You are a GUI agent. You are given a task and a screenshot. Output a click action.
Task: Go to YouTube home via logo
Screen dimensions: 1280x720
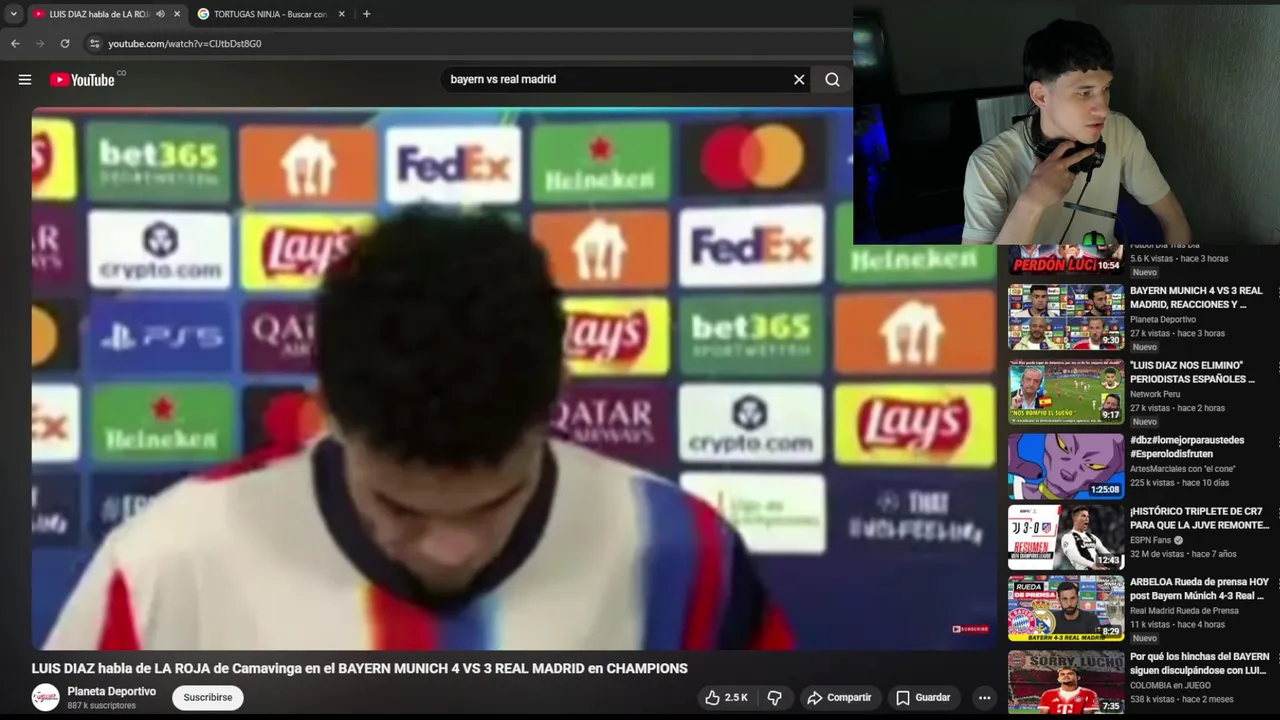(x=82, y=80)
